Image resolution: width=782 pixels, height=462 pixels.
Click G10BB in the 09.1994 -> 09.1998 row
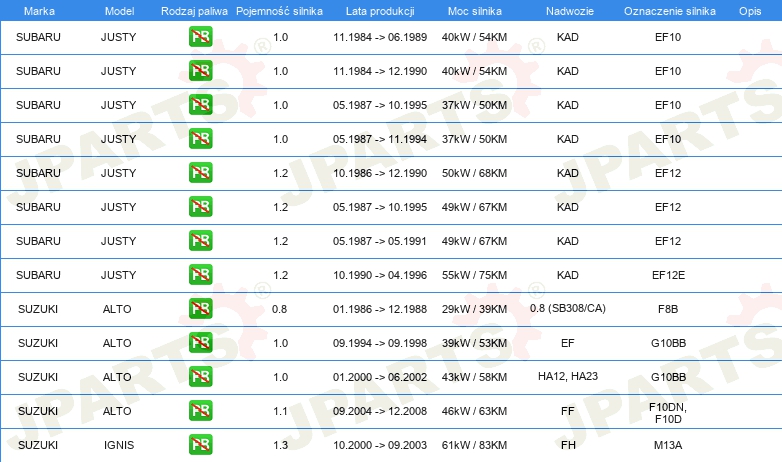pyautogui.click(x=668, y=343)
